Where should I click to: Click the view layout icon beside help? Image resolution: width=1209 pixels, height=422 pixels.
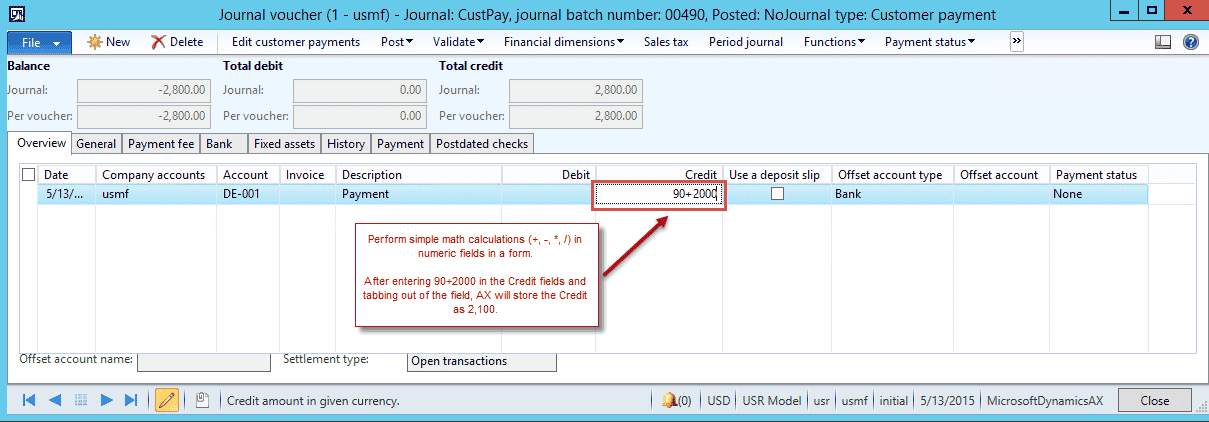tap(1162, 42)
